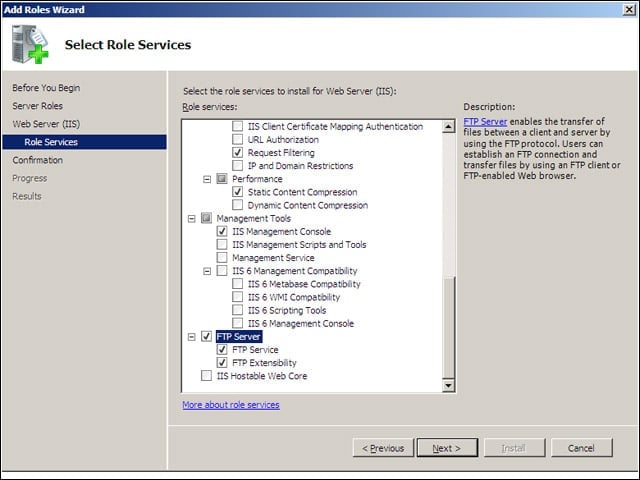Check IIS 6 Management Console box
The width and height of the screenshot is (640, 480).
click(237, 323)
